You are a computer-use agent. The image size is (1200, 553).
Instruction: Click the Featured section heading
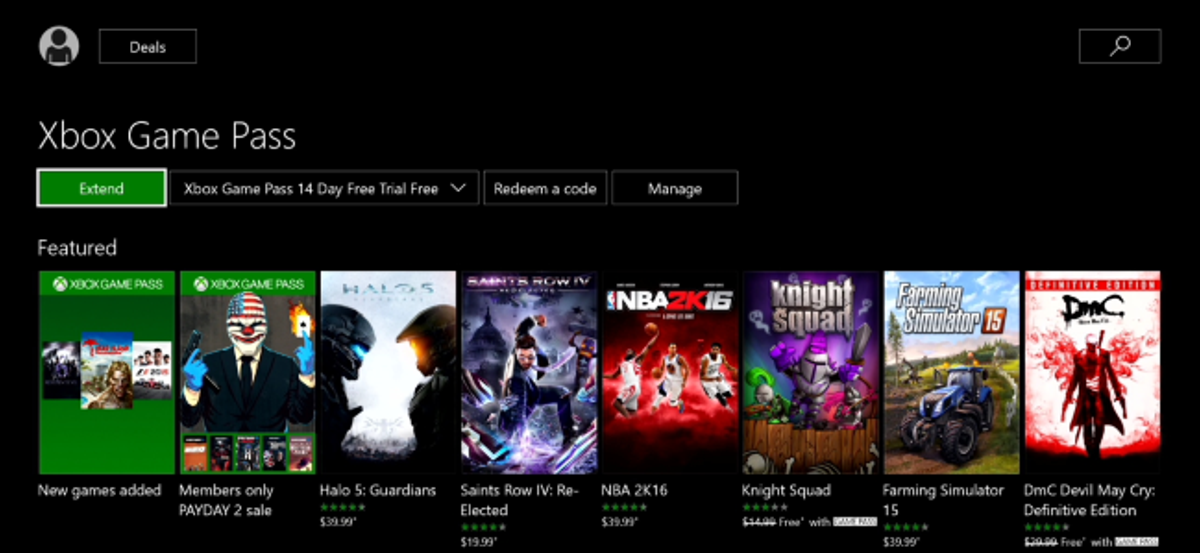click(77, 247)
